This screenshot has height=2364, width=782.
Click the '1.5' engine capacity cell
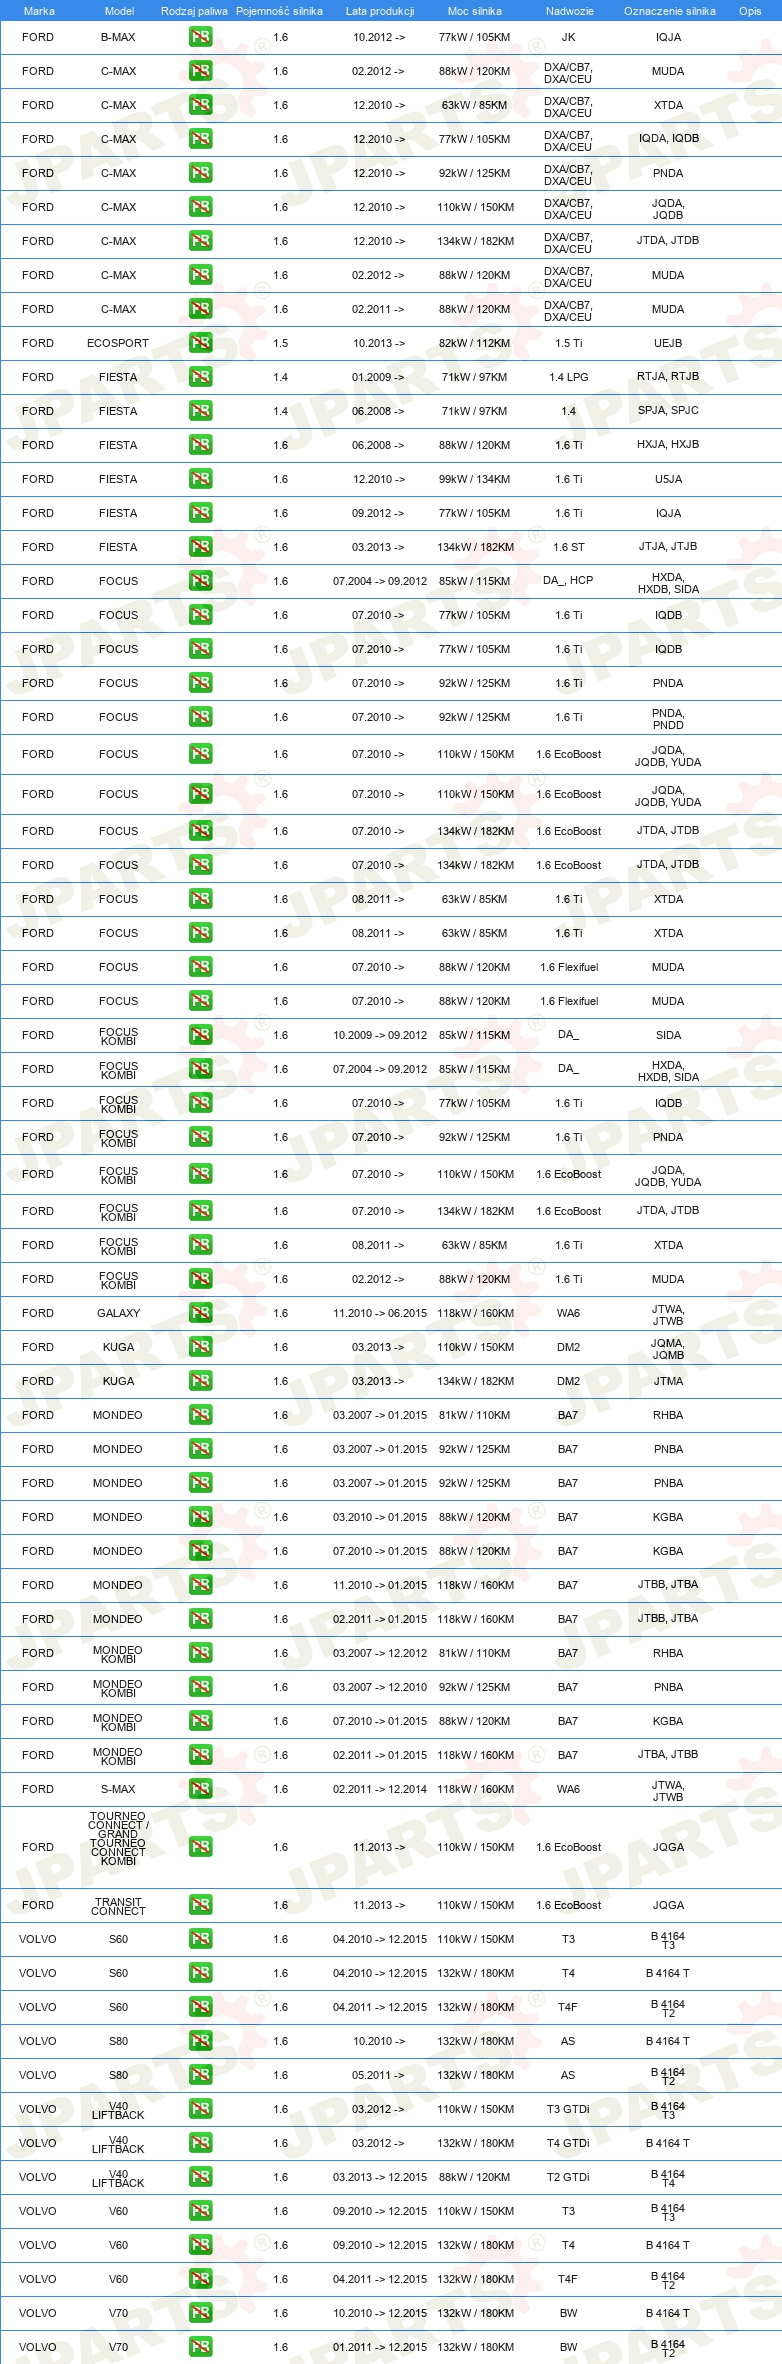[x=280, y=343]
